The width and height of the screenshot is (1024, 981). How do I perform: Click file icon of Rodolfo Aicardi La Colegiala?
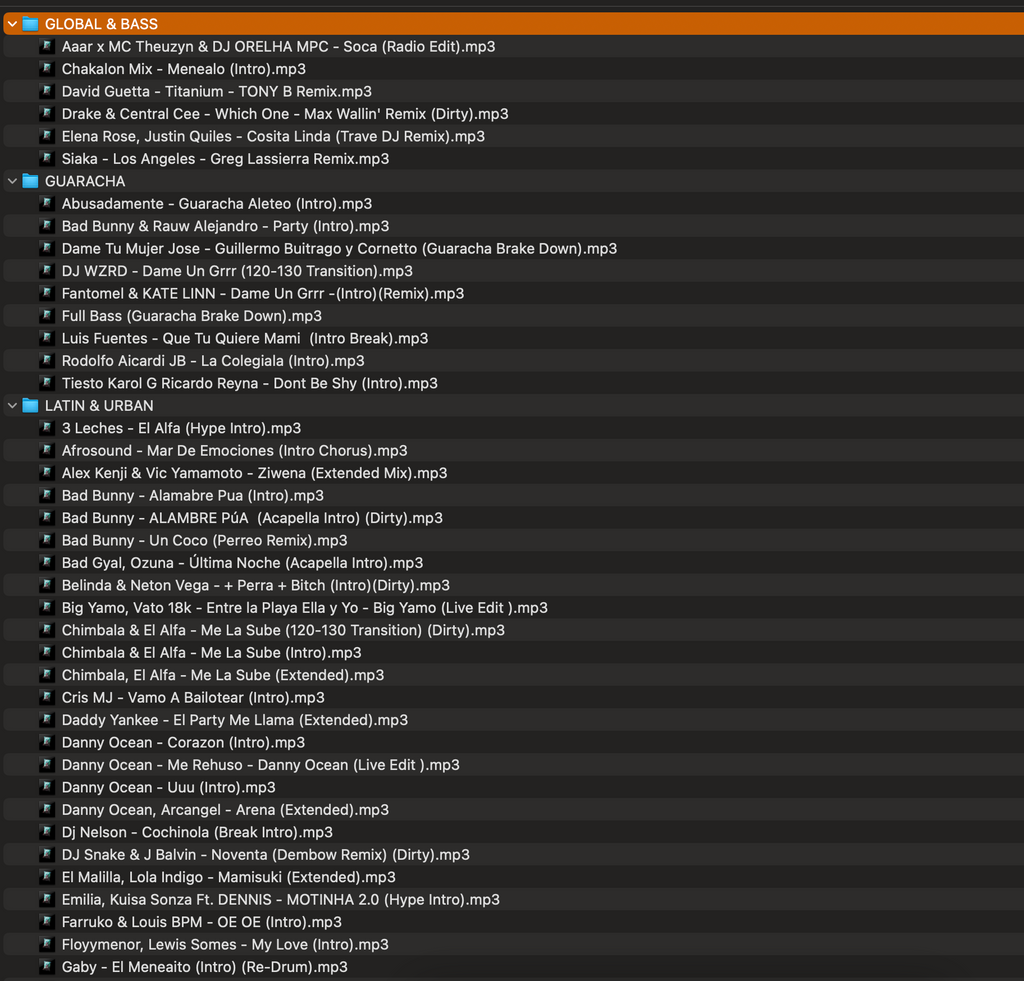(x=46, y=361)
